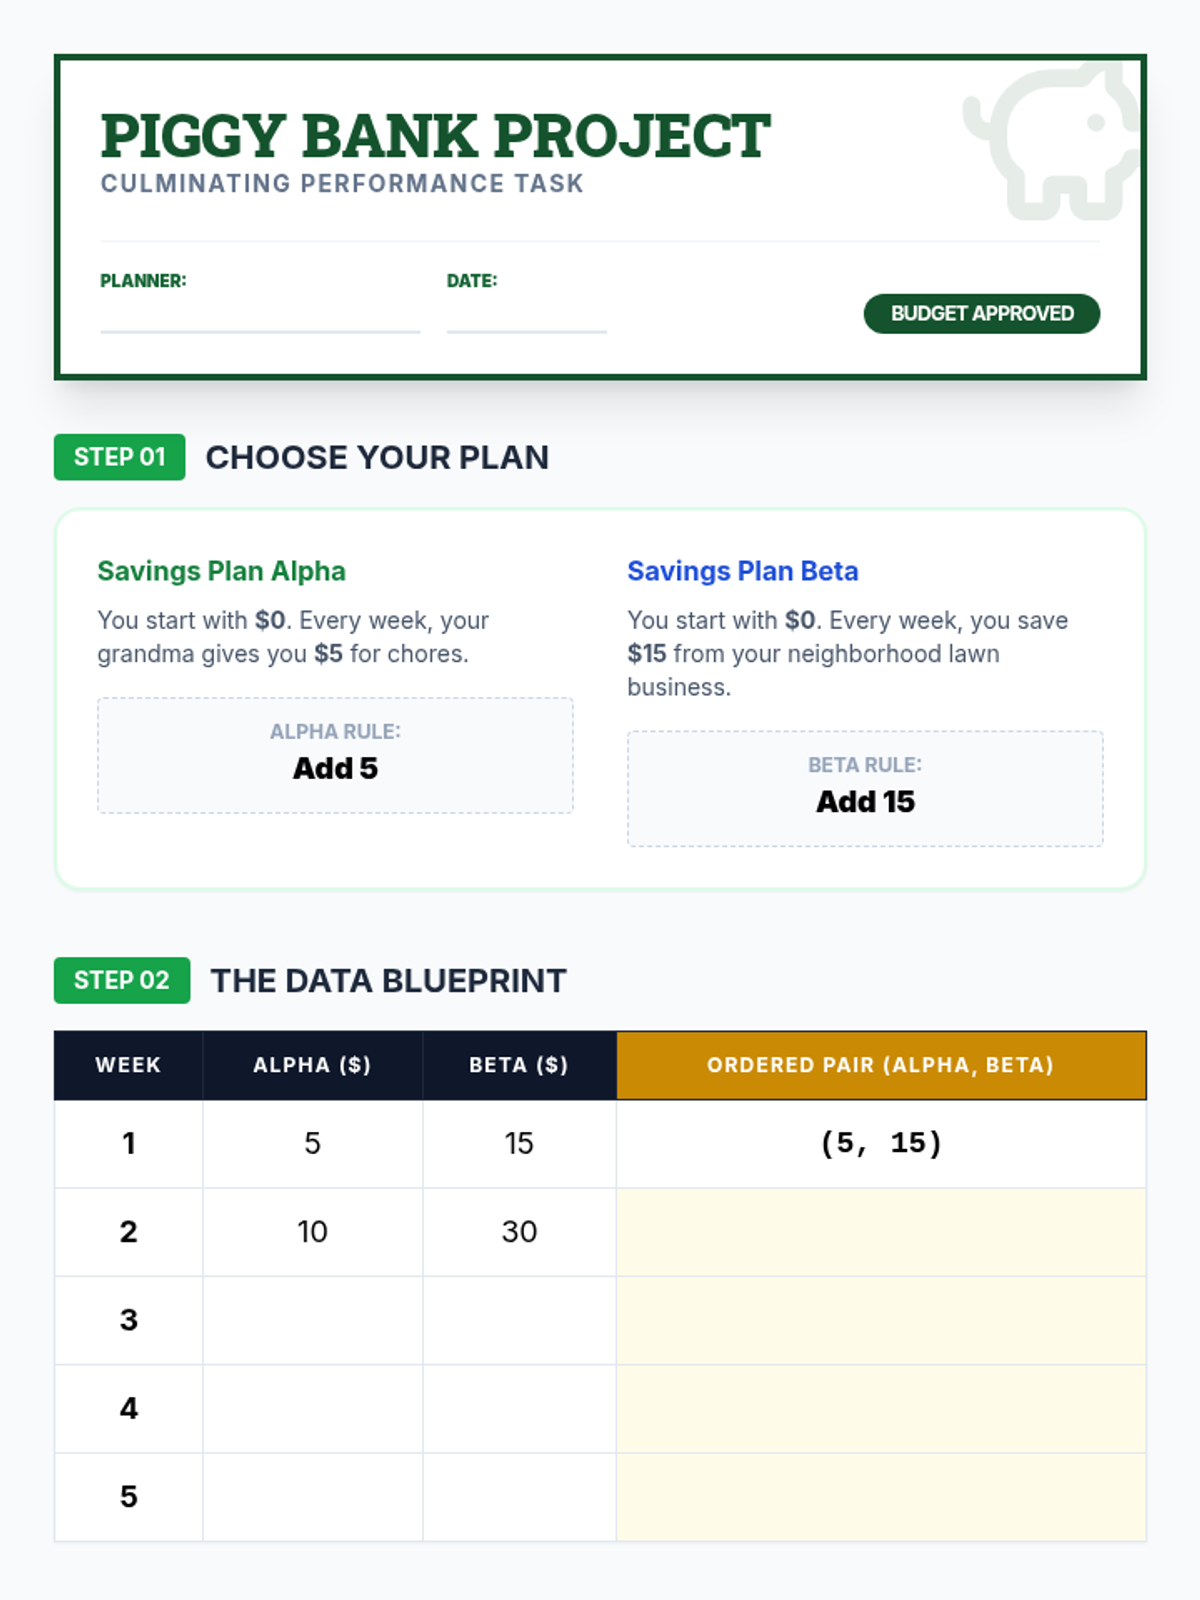Click the empty ordered pair cell for week 2
This screenshot has width=1200, height=1600.
click(x=881, y=1232)
